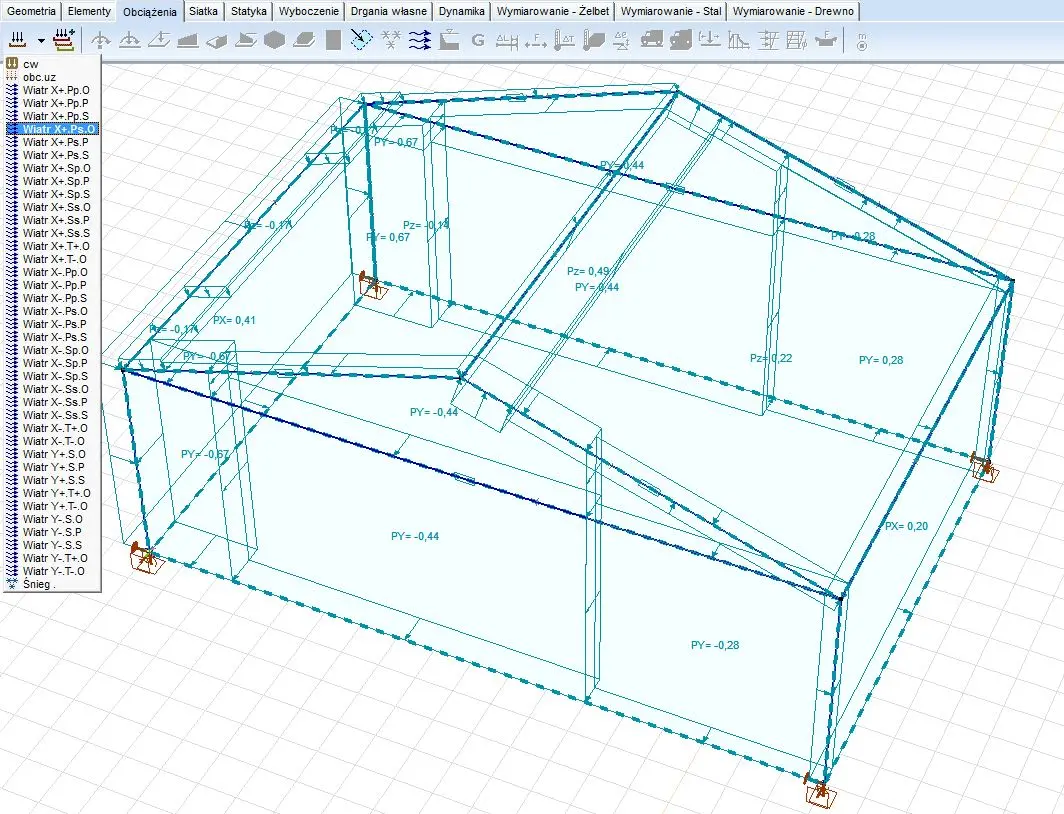
Task: Click the self-weight 'G' icon
Action: (x=477, y=40)
